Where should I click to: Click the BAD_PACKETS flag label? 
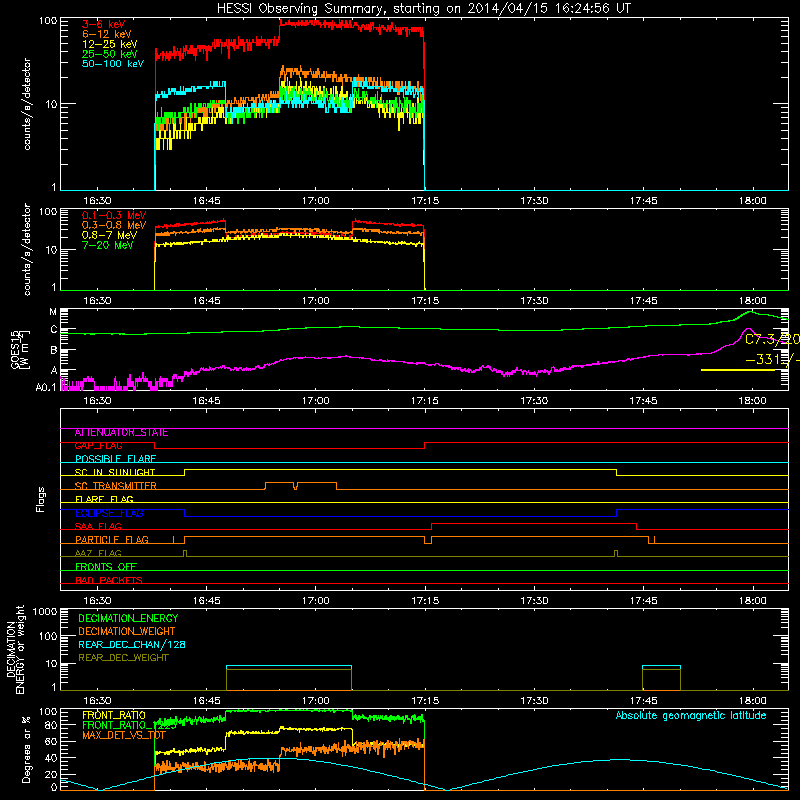click(x=109, y=581)
